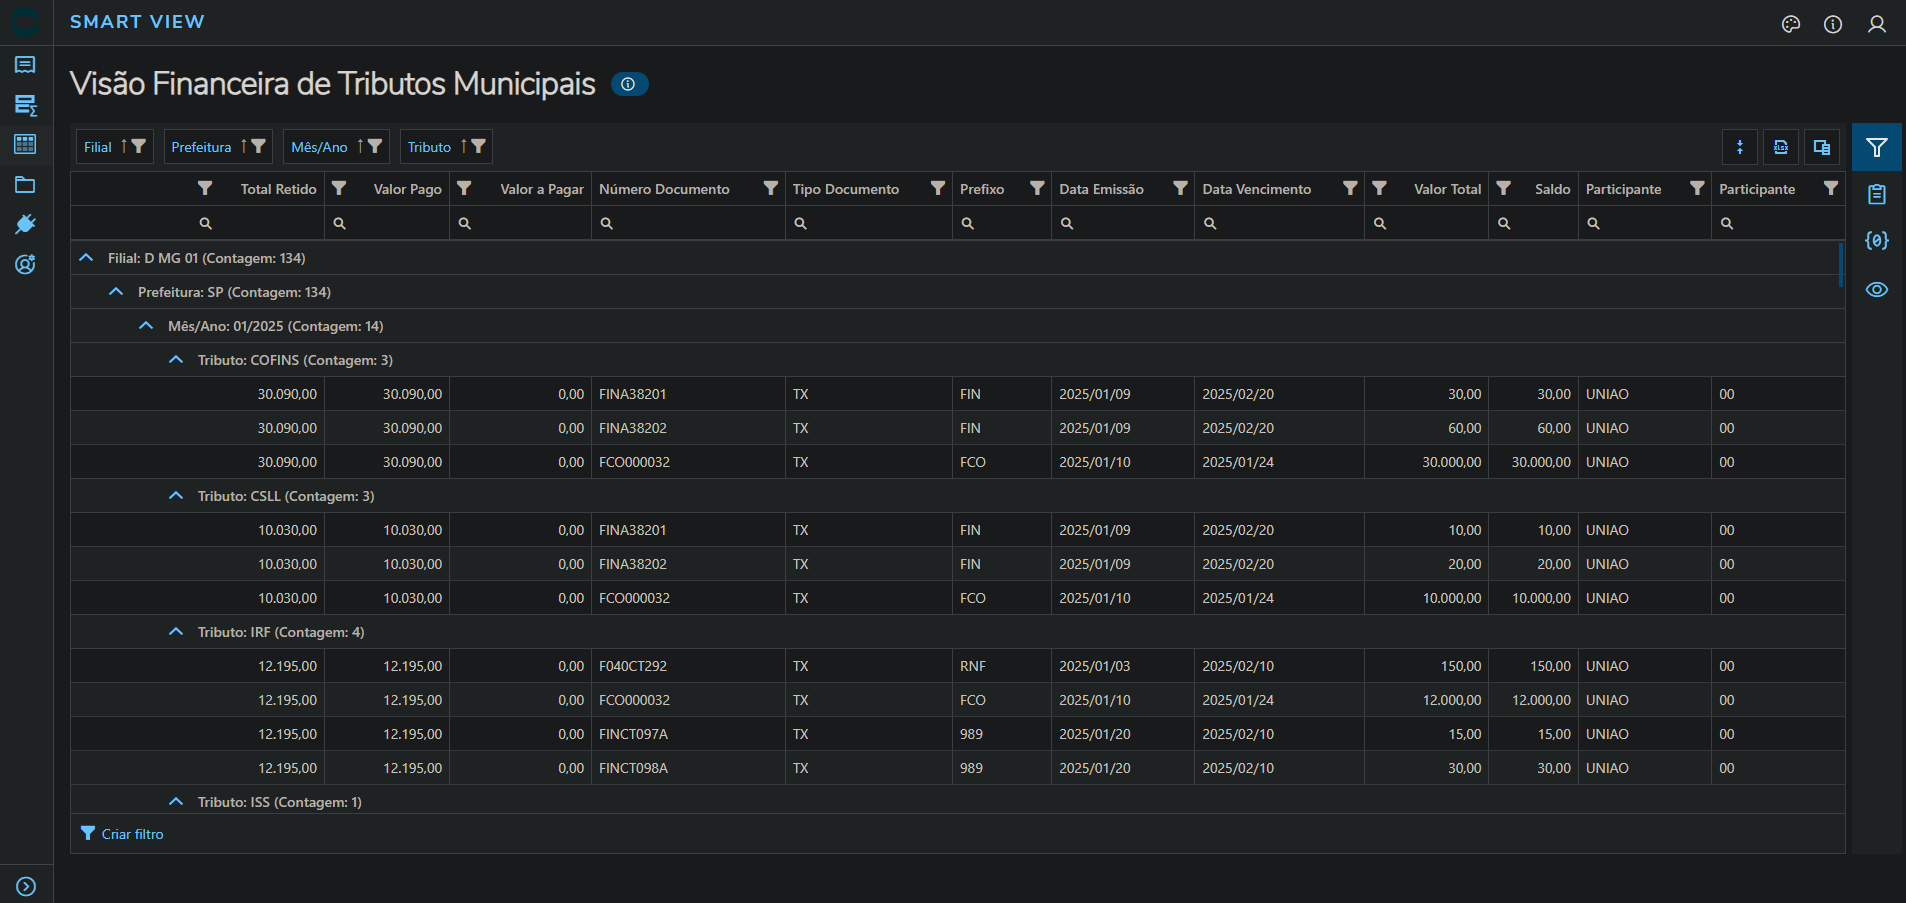Change theme with the palette icon
Image resolution: width=1906 pixels, height=903 pixels.
[x=1790, y=24]
